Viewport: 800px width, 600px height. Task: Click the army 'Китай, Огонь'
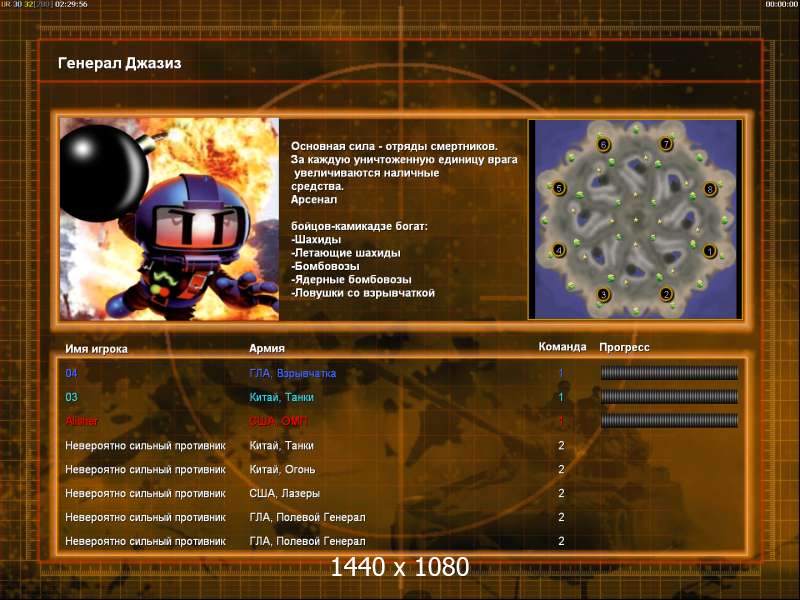click(x=282, y=469)
